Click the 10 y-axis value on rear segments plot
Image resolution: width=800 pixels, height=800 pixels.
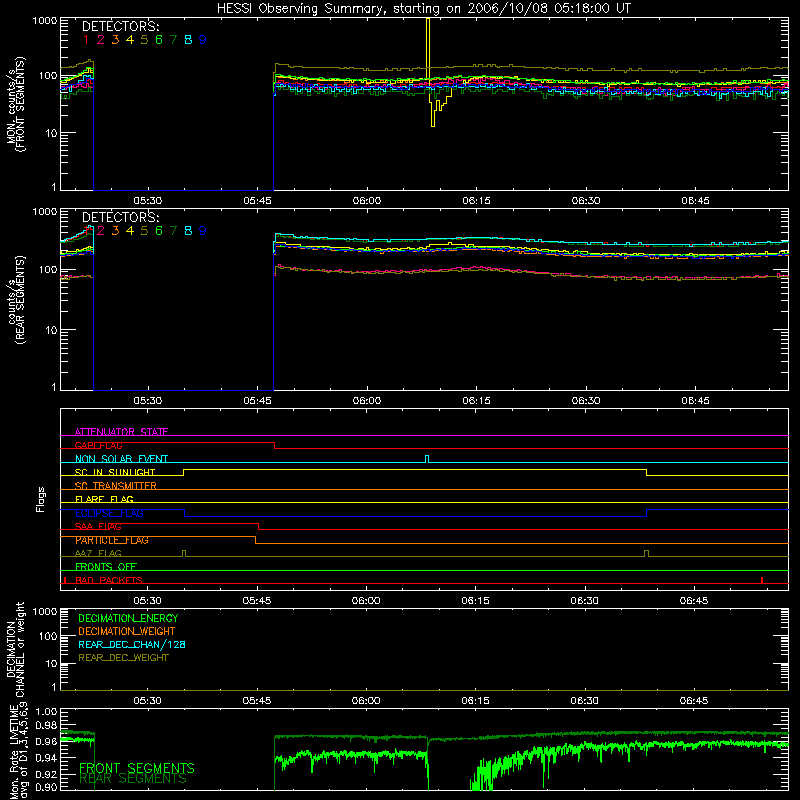51,330
